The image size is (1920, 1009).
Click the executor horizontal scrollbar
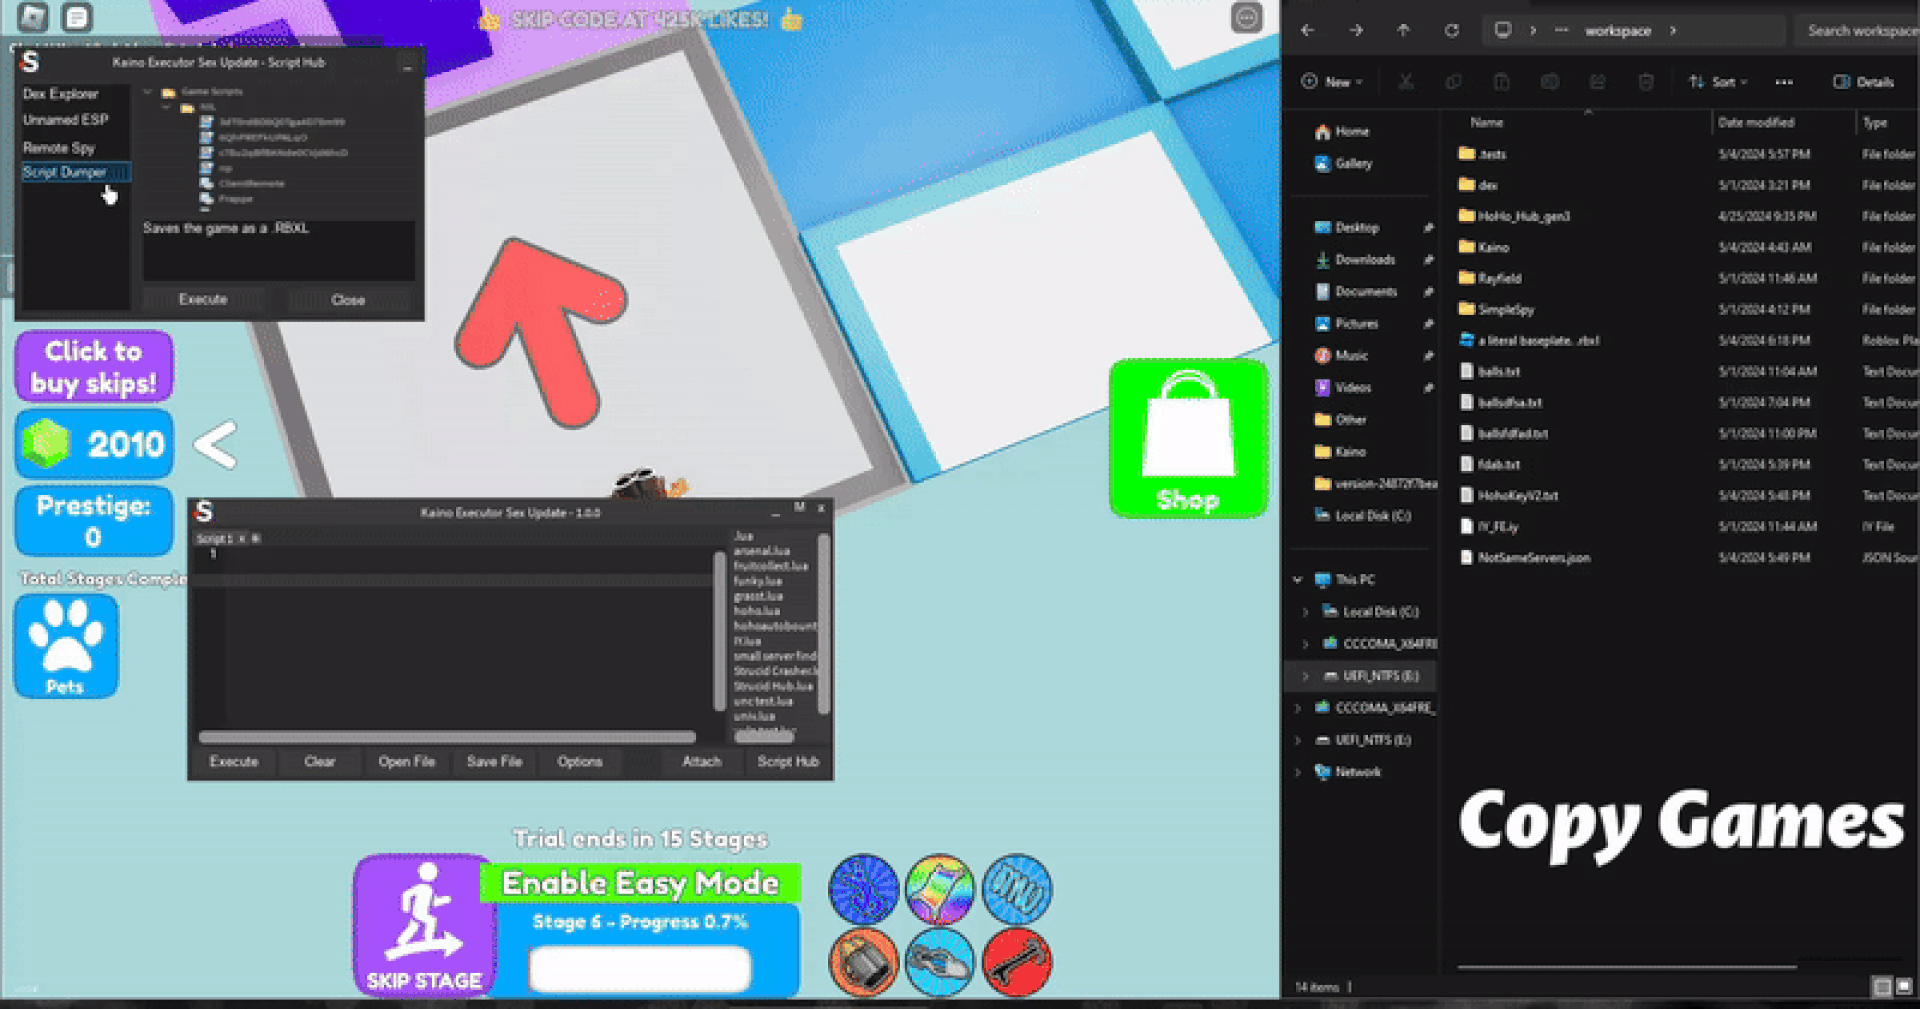[x=446, y=738]
